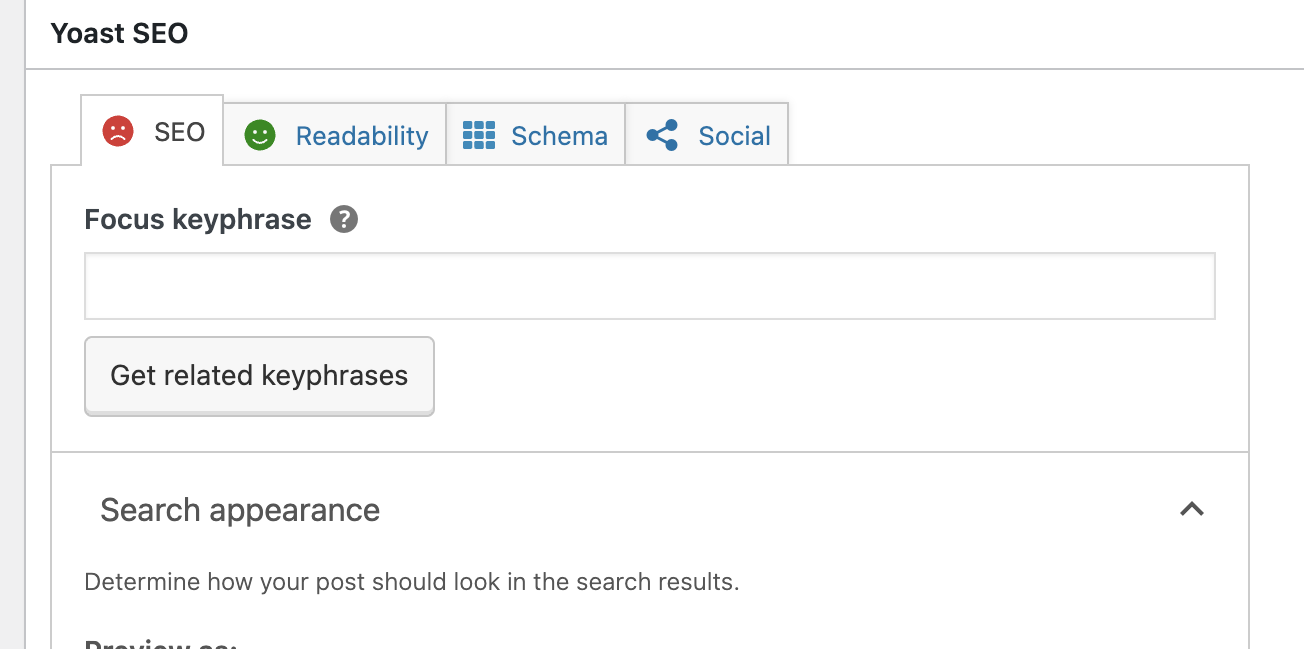Click the green smiley Readability score icon
Viewport: 1304px width, 649px height.
pyautogui.click(x=260, y=135)
